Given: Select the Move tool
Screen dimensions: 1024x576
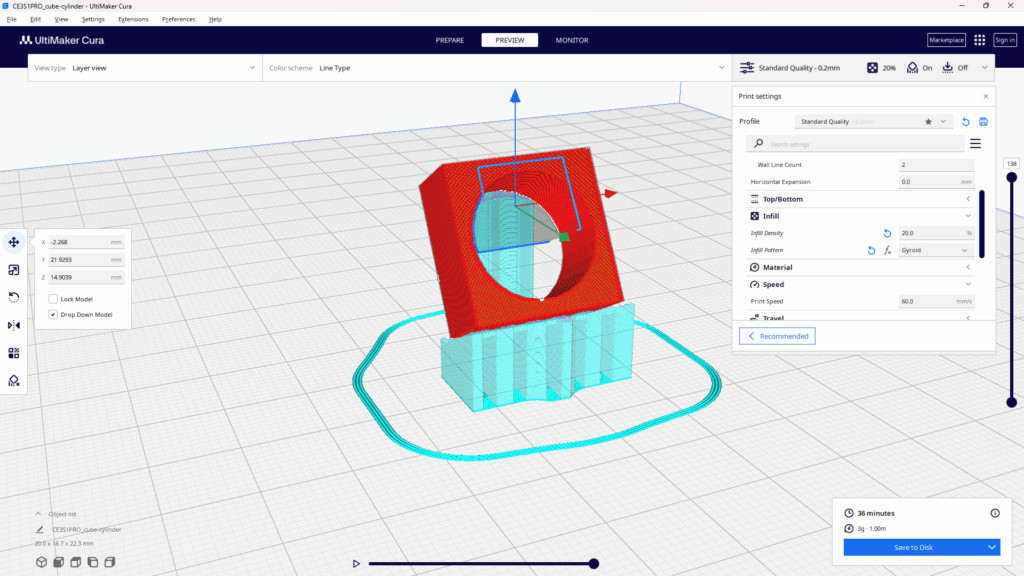Looking at the screenshot, I should pos(13,241).
